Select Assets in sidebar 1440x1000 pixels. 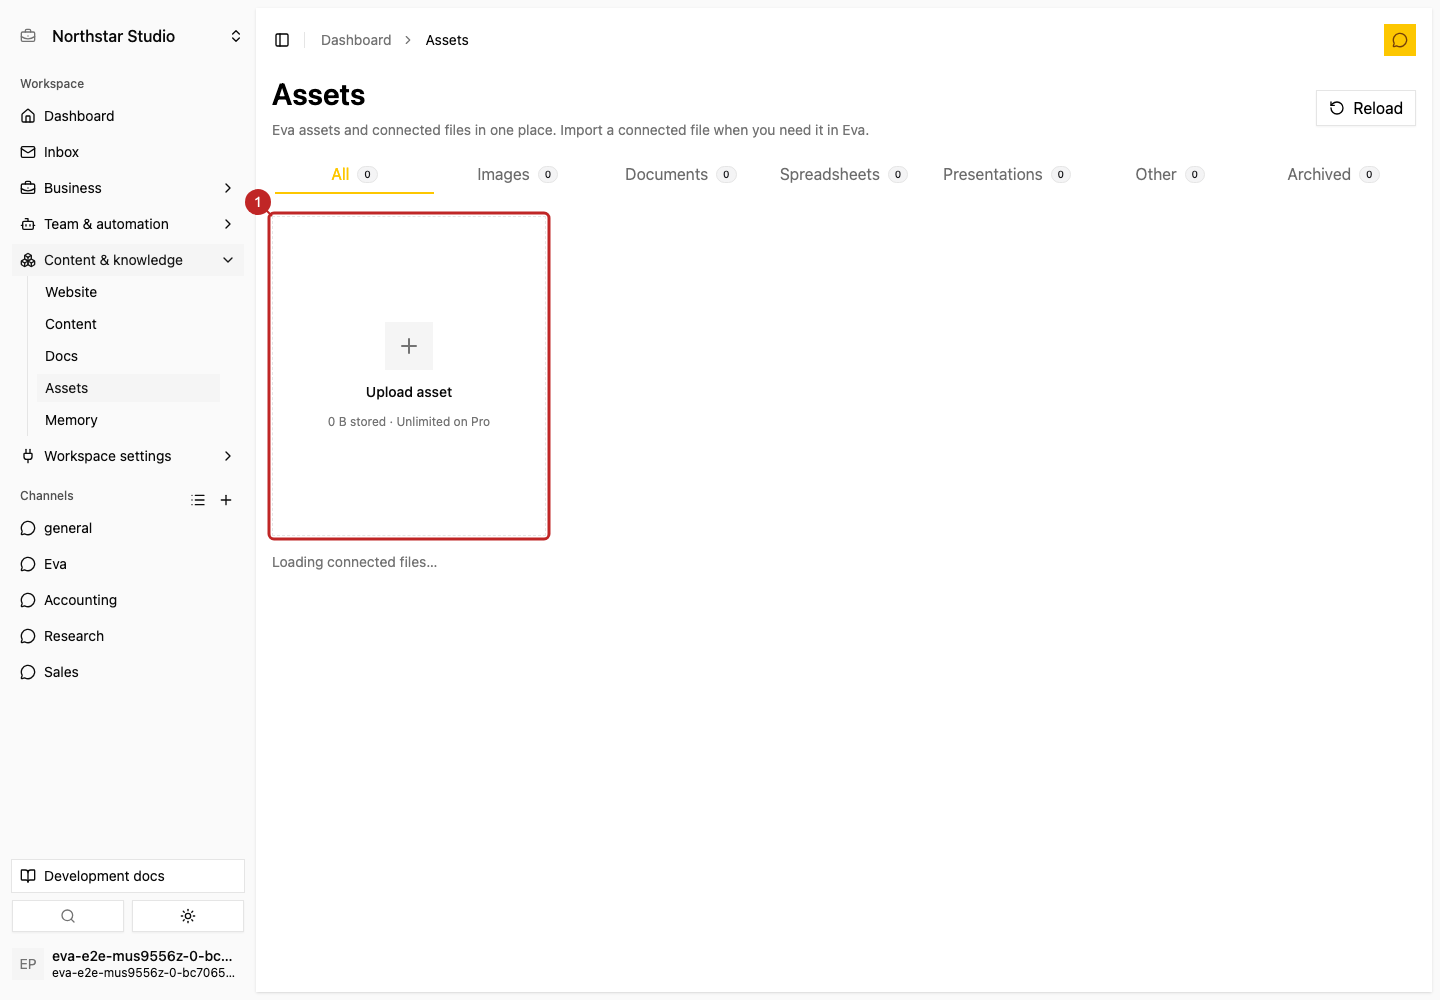tap(128, 388)
